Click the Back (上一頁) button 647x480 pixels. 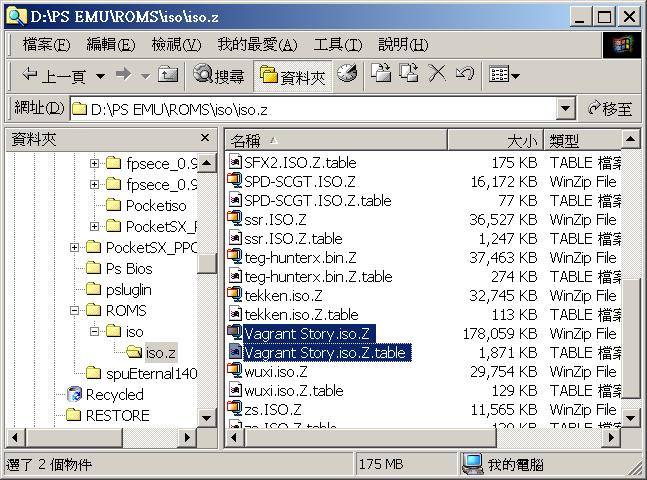click(53, 76)
